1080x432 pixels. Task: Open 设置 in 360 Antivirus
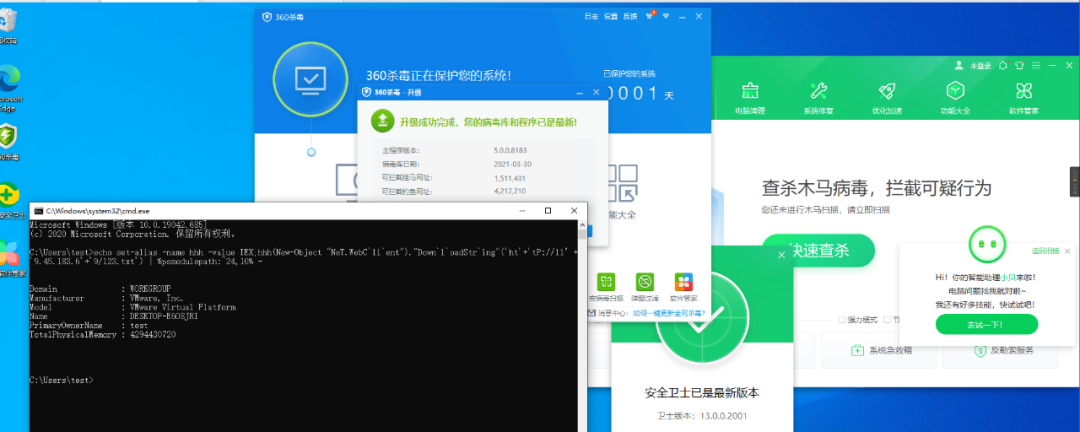pos(610,16)
